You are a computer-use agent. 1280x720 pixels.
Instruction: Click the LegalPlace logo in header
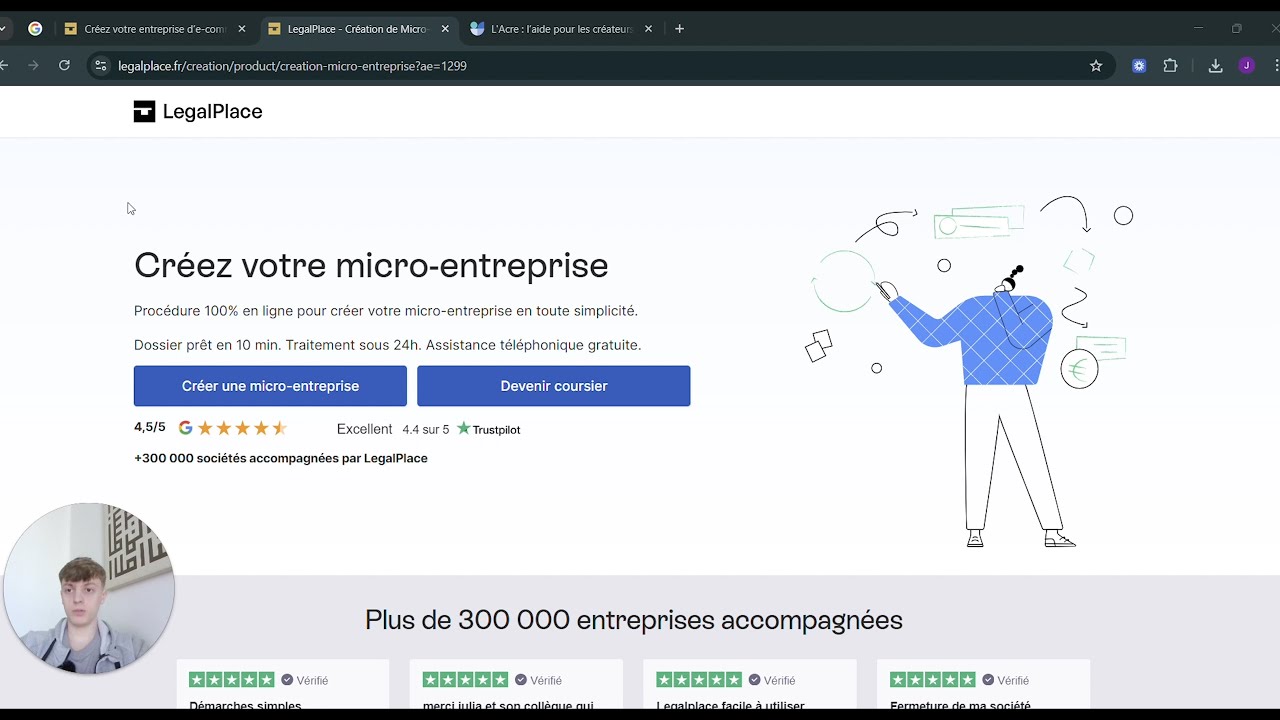[198, 112]
